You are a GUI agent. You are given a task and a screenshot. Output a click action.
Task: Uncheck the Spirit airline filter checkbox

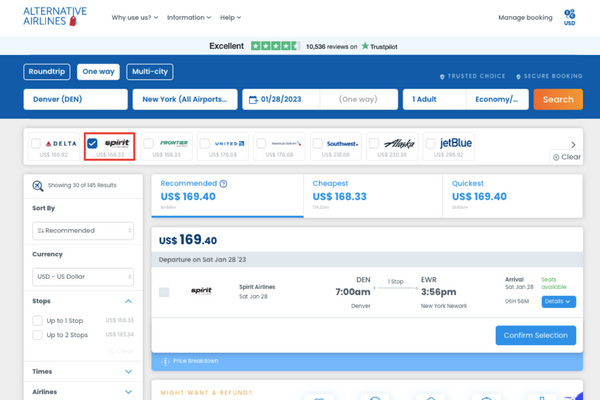(x=92, y=144)
